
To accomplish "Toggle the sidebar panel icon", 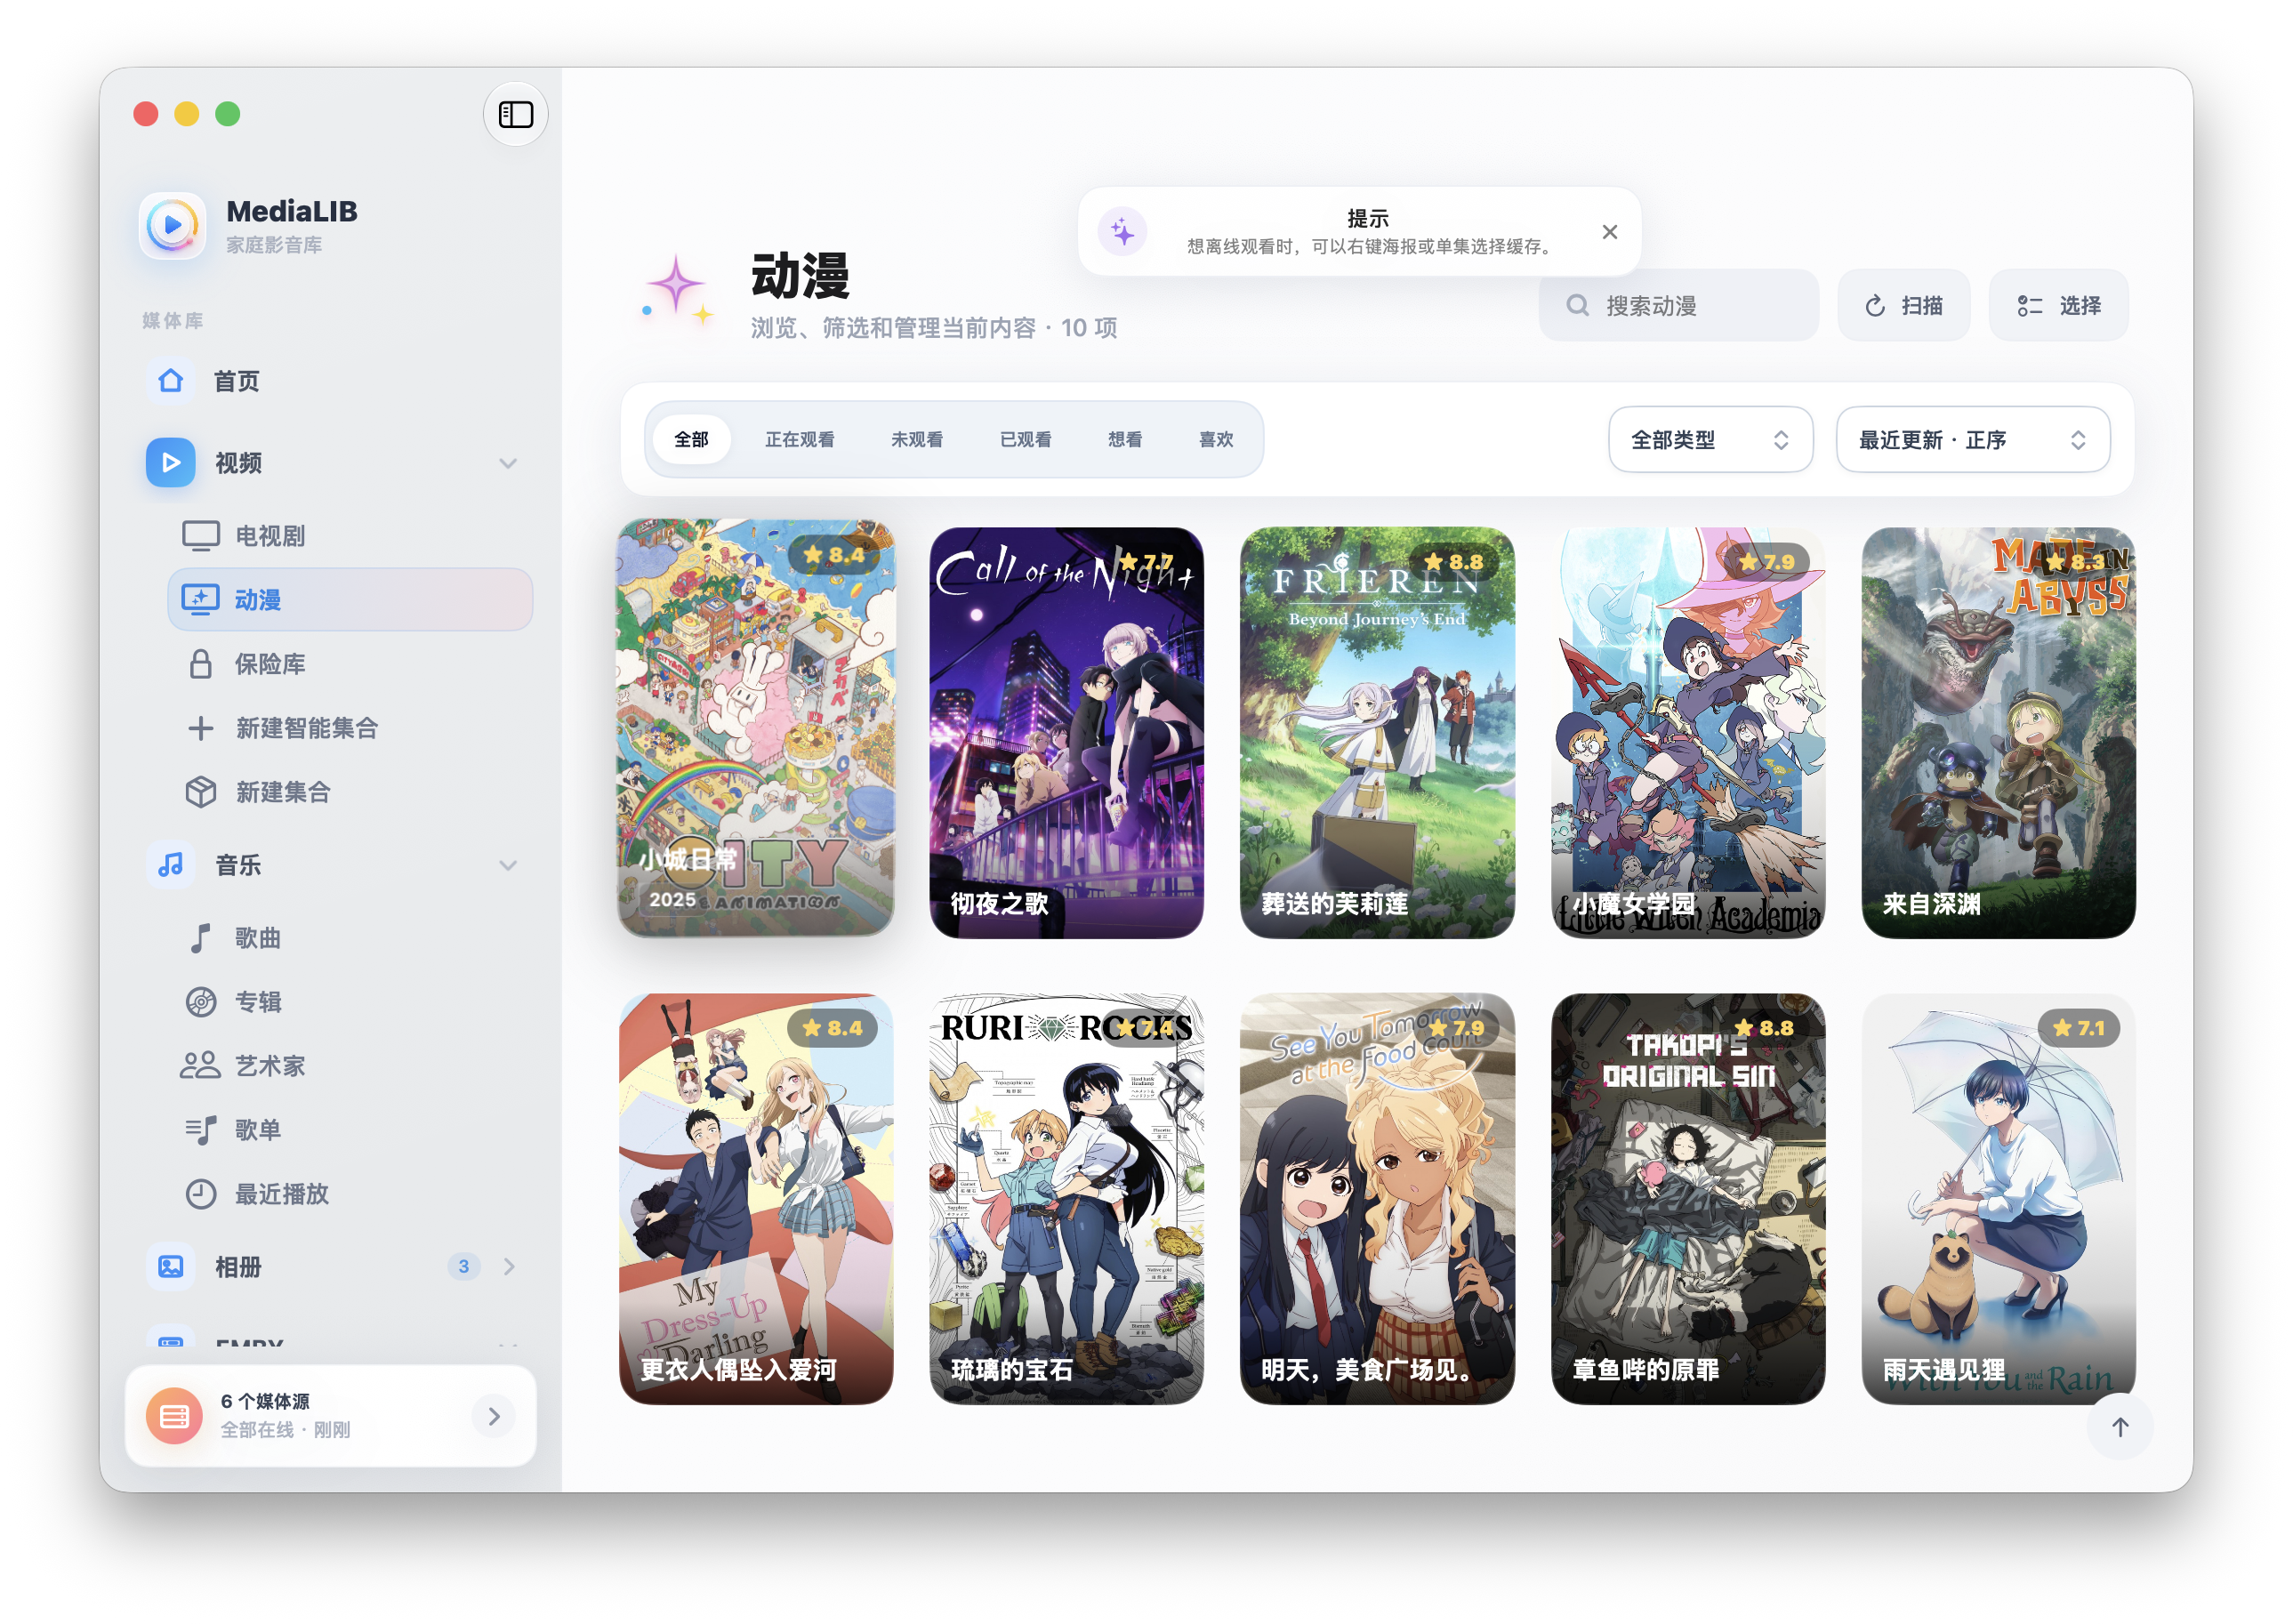I will pos(515,114).
